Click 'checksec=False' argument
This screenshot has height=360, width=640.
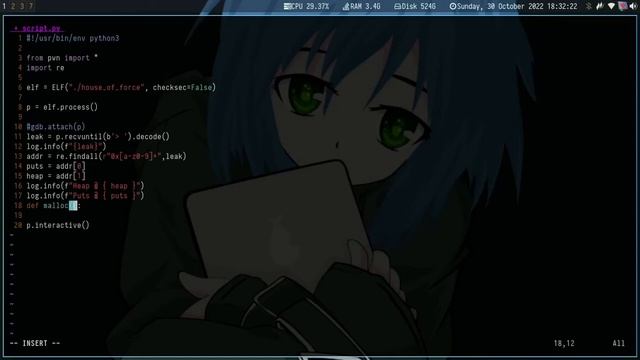(x=182, y=87)
